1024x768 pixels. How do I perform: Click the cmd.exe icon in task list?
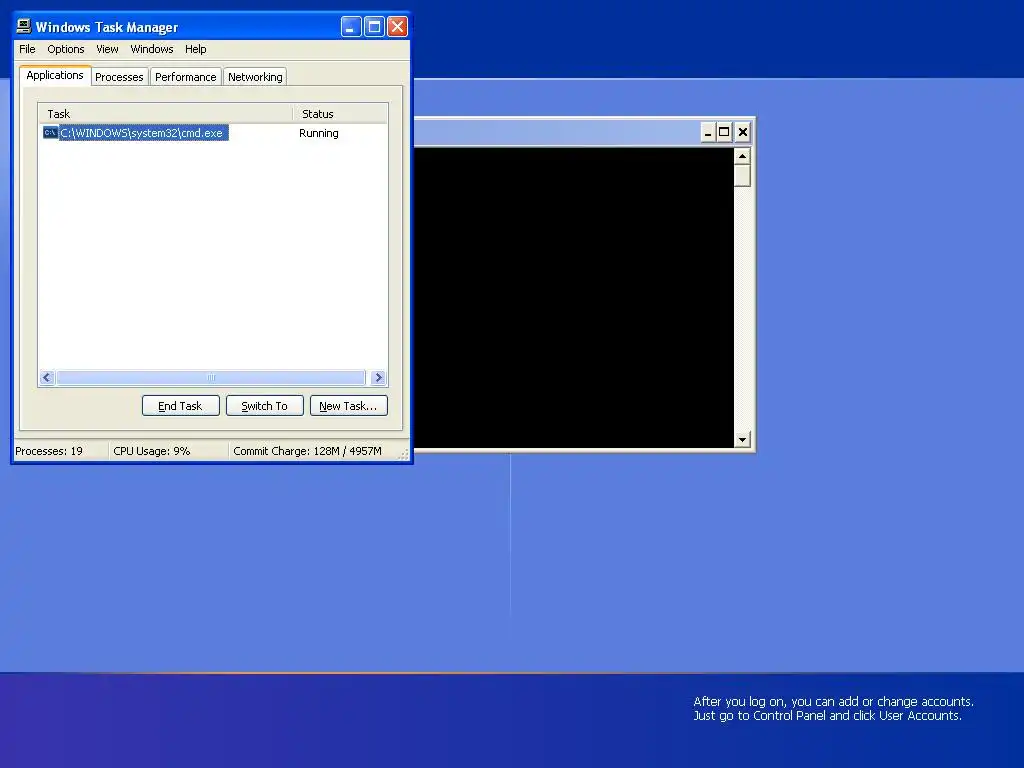tap(50, 133)
